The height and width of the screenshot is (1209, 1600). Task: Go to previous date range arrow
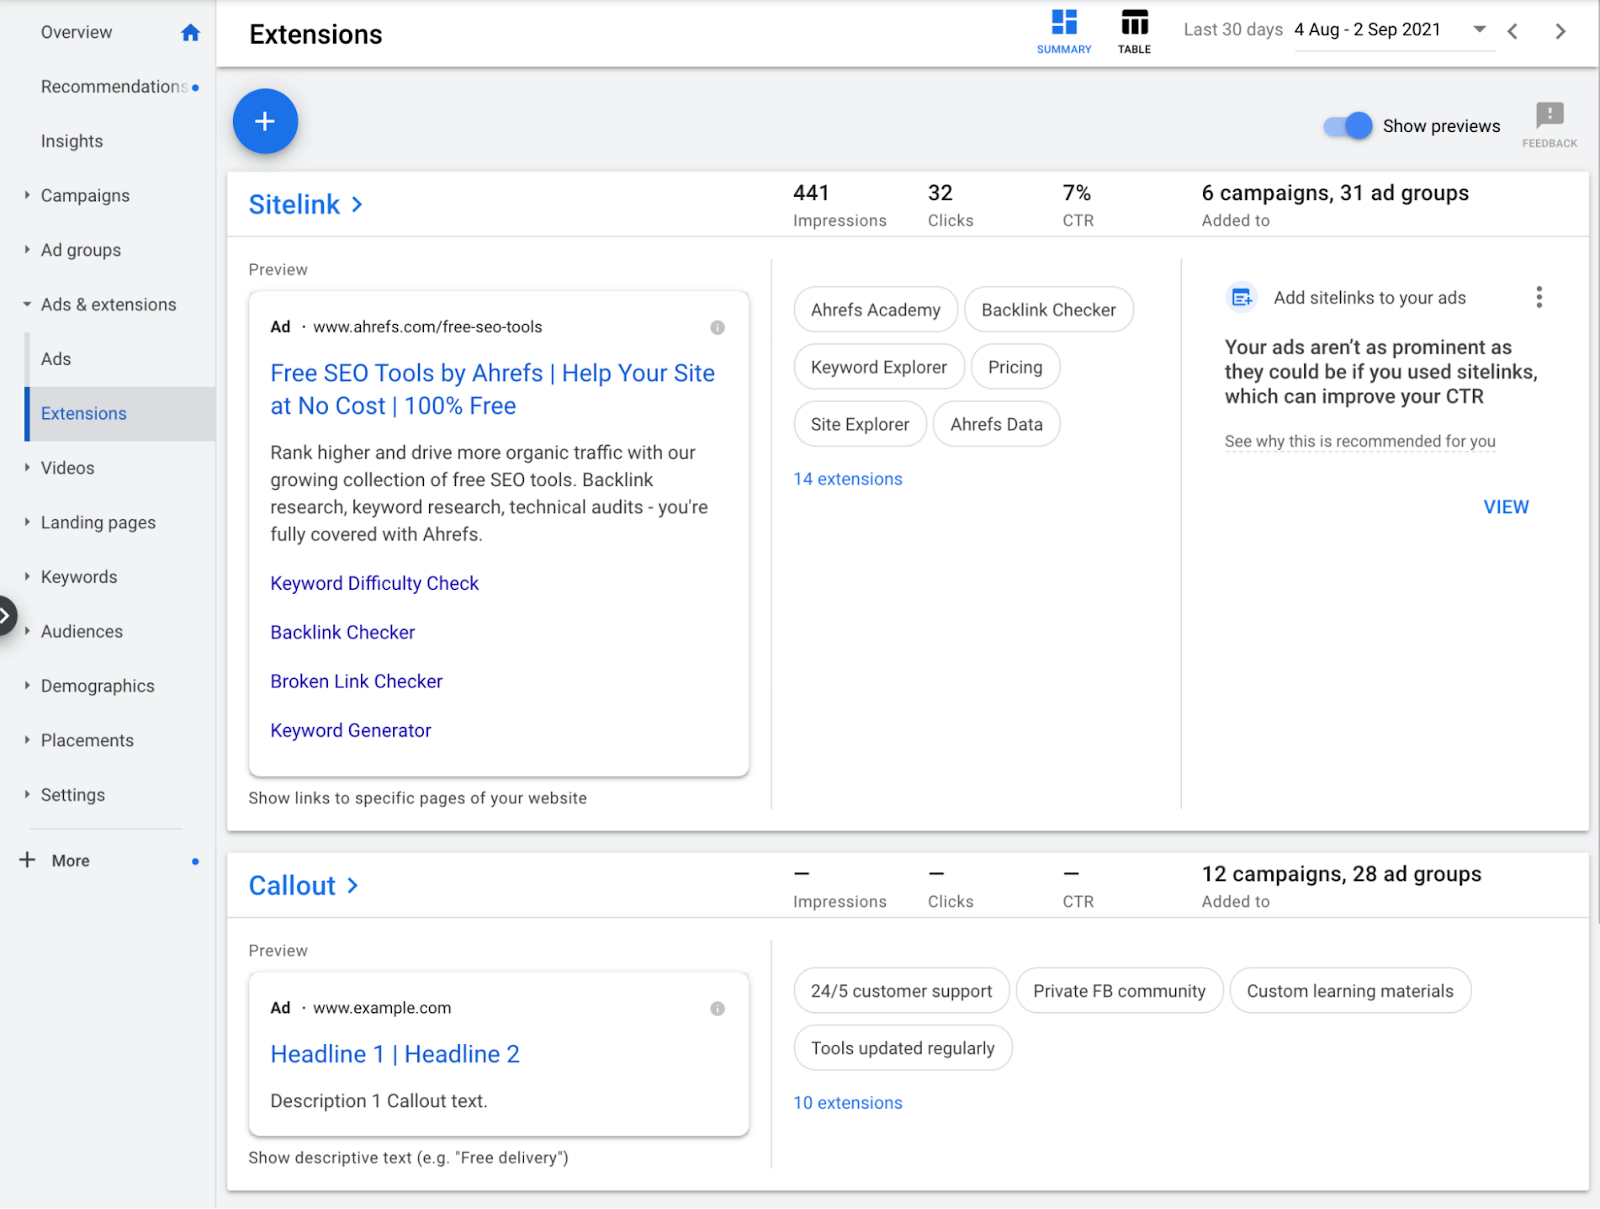[x=1513, y=32]
